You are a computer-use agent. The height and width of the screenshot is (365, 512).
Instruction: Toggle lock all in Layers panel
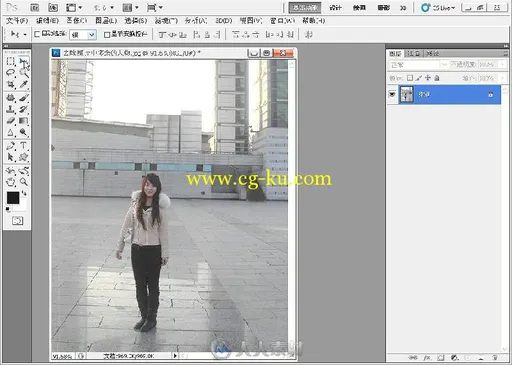point(437,78)
